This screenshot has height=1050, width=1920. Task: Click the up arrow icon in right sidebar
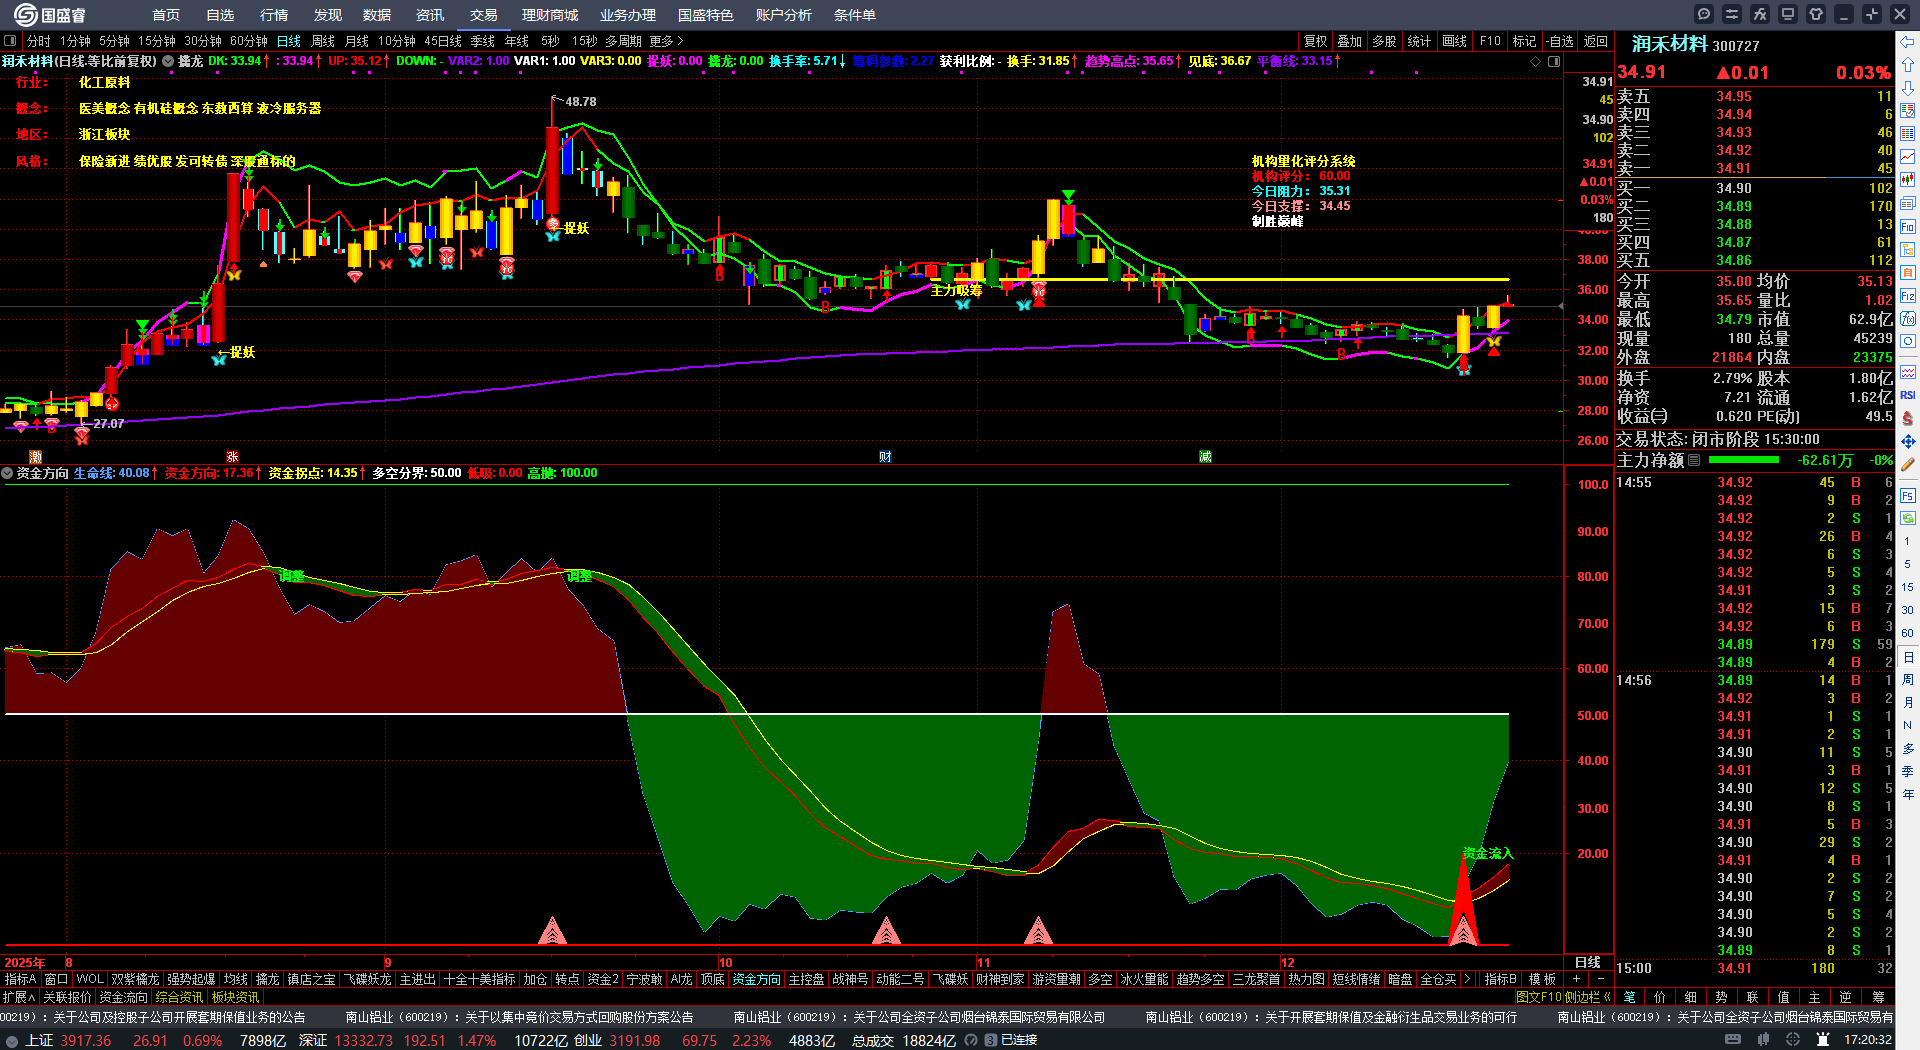[x=1908, y=65]
